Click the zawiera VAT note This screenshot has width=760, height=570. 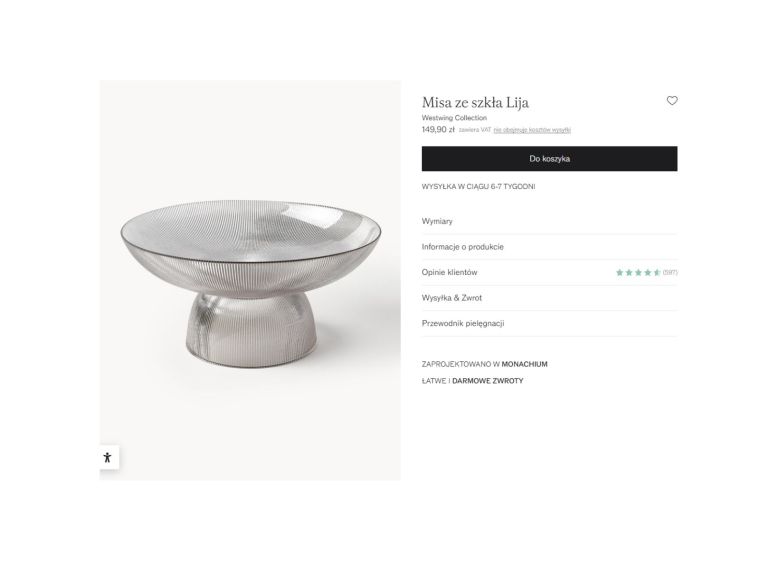[475, 130]
